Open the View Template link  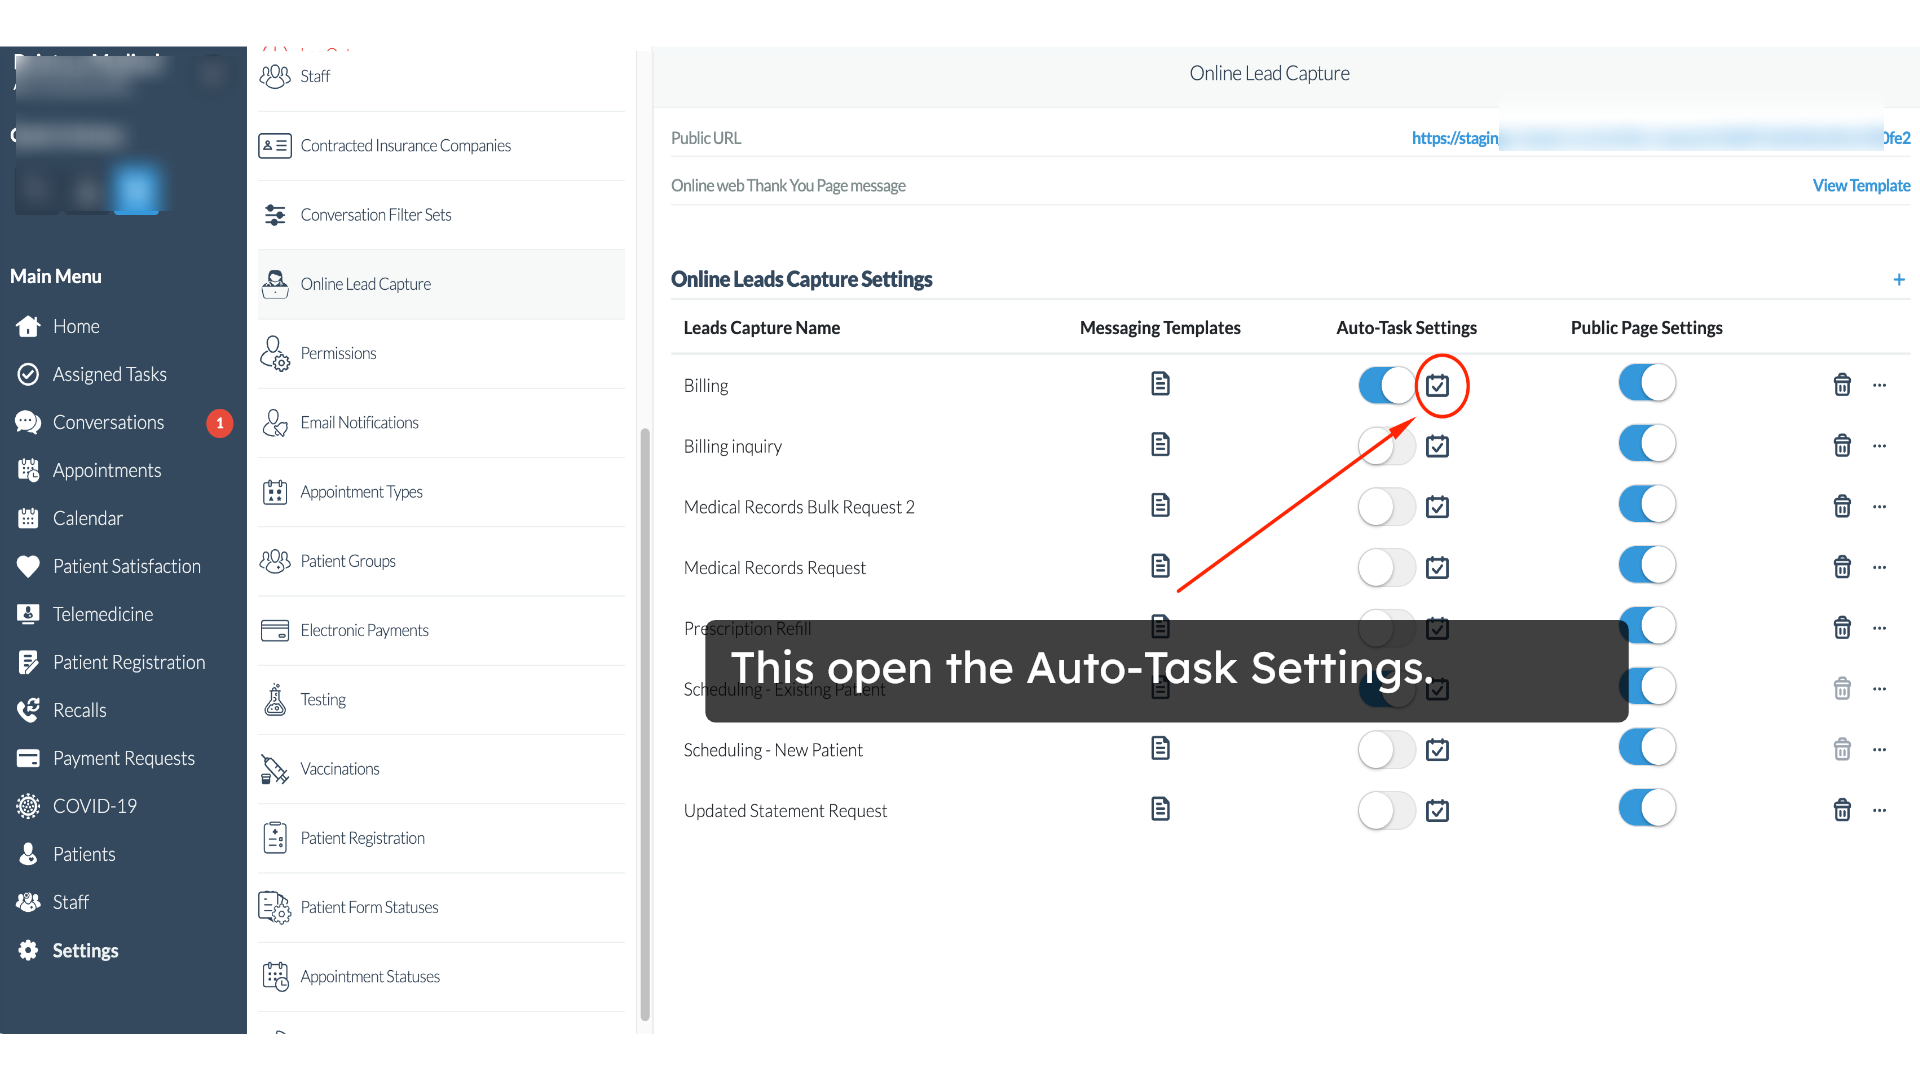(1861, 186)
